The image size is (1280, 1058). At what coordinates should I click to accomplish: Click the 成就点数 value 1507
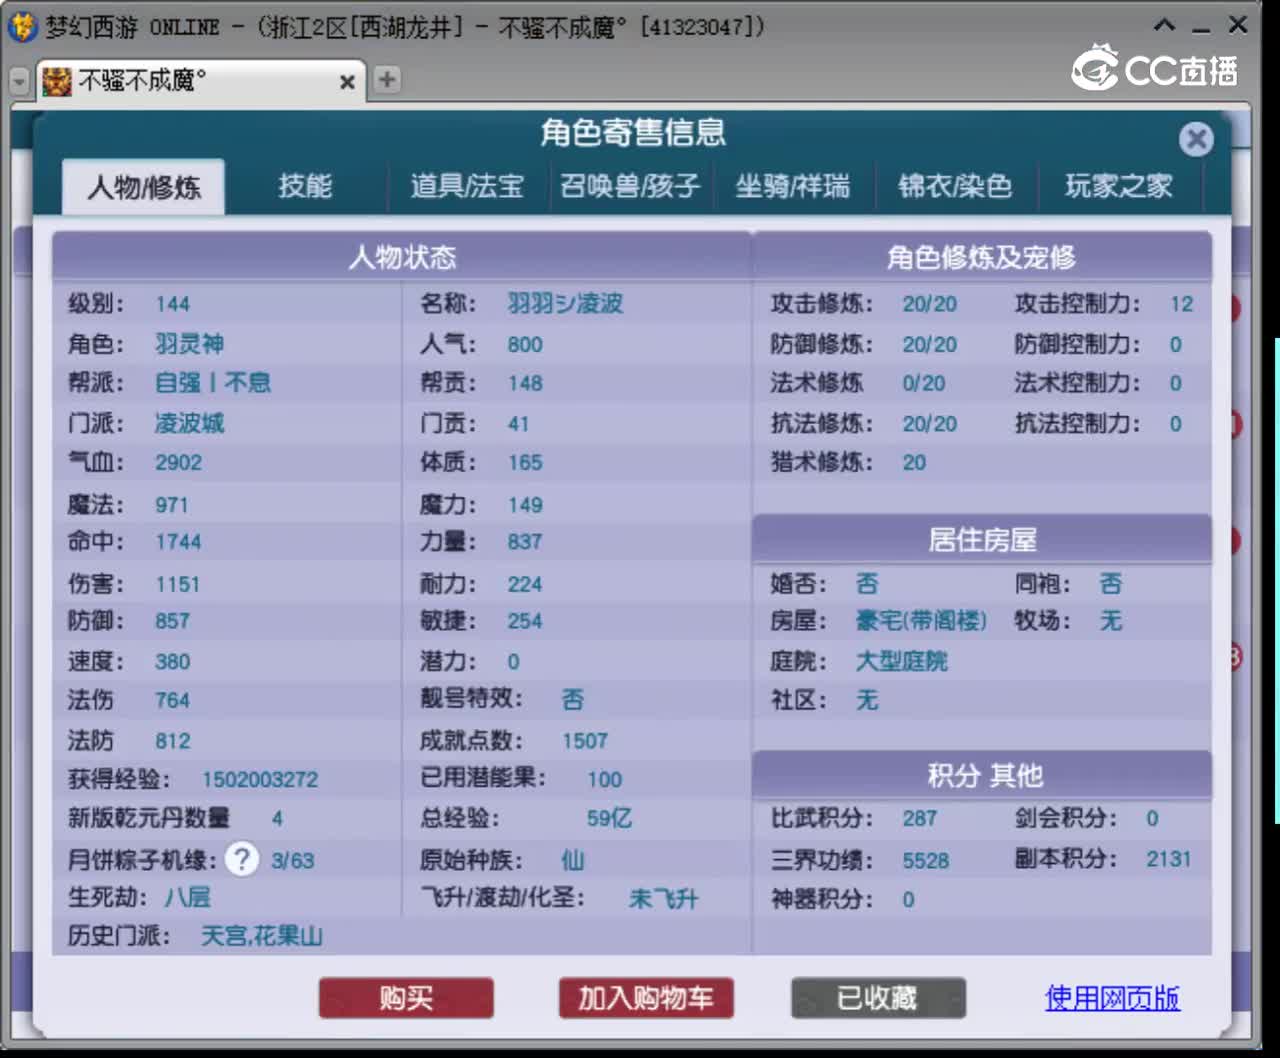coord(584,741)
